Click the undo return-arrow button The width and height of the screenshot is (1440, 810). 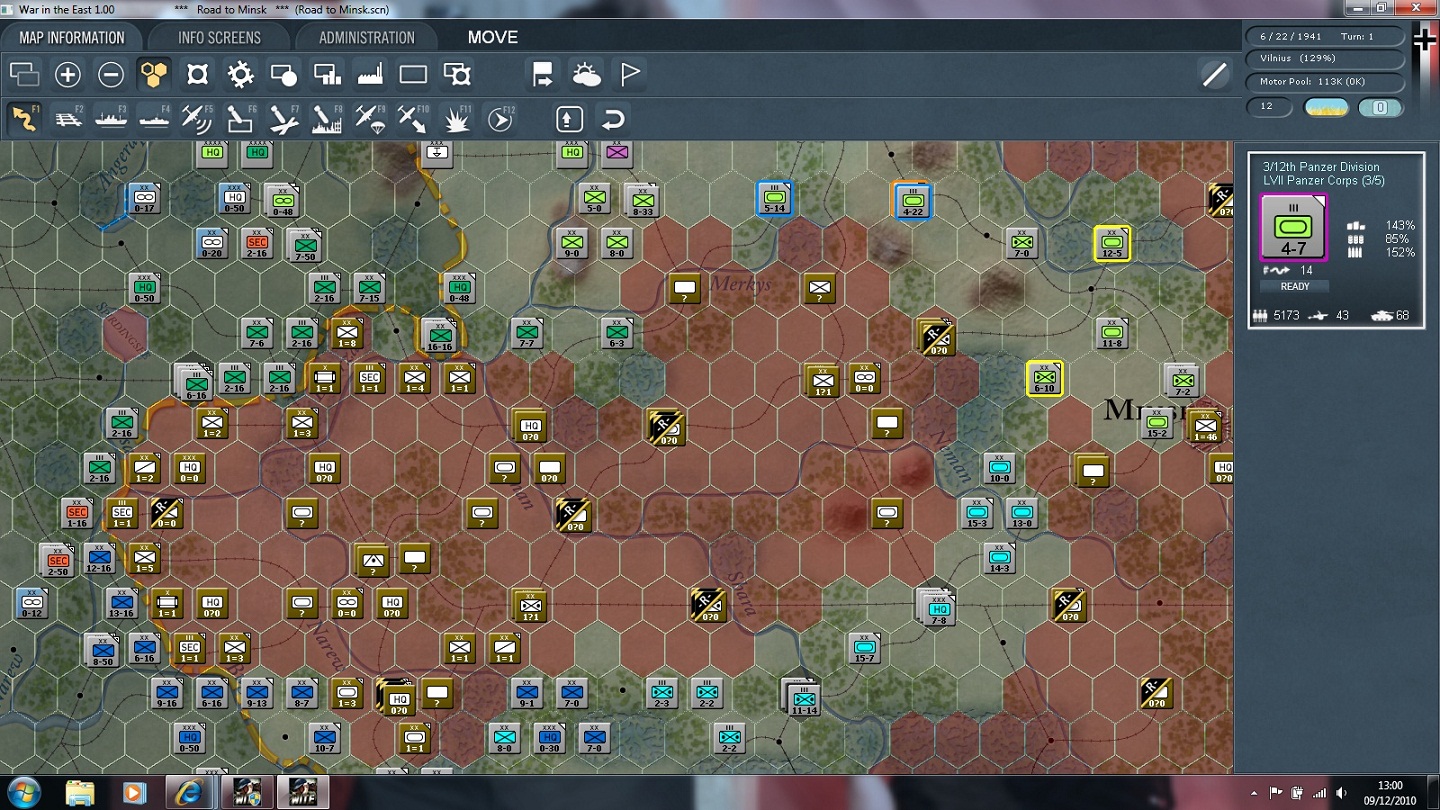tap(612, 119)
